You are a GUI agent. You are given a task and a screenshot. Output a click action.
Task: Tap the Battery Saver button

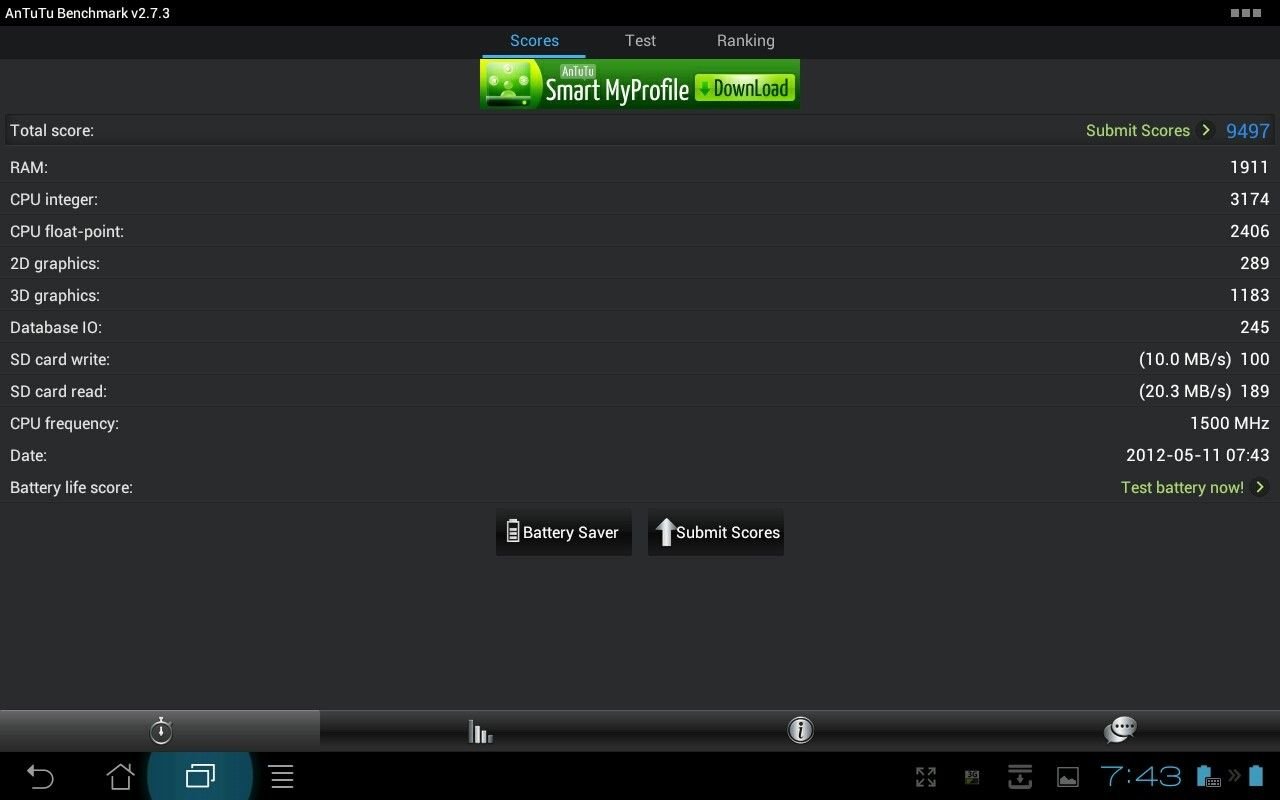(564, 532)
